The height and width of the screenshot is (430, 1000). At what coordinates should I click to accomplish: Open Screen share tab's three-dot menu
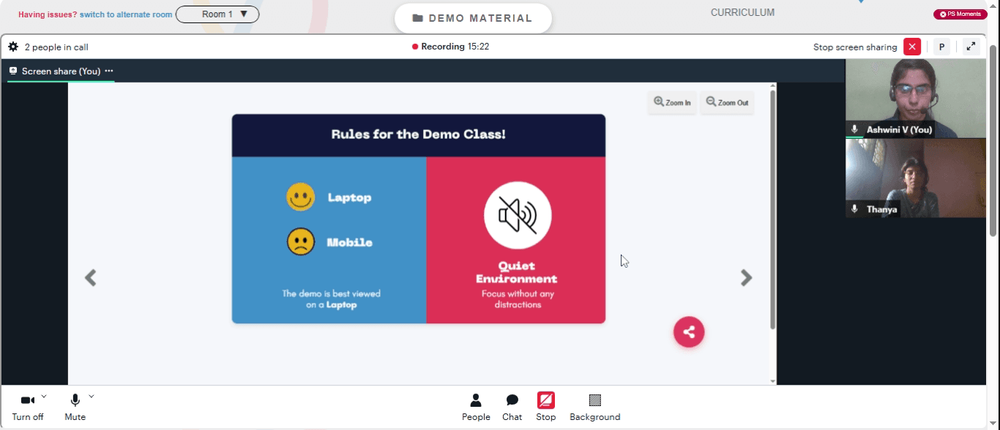tap(109, 71)
